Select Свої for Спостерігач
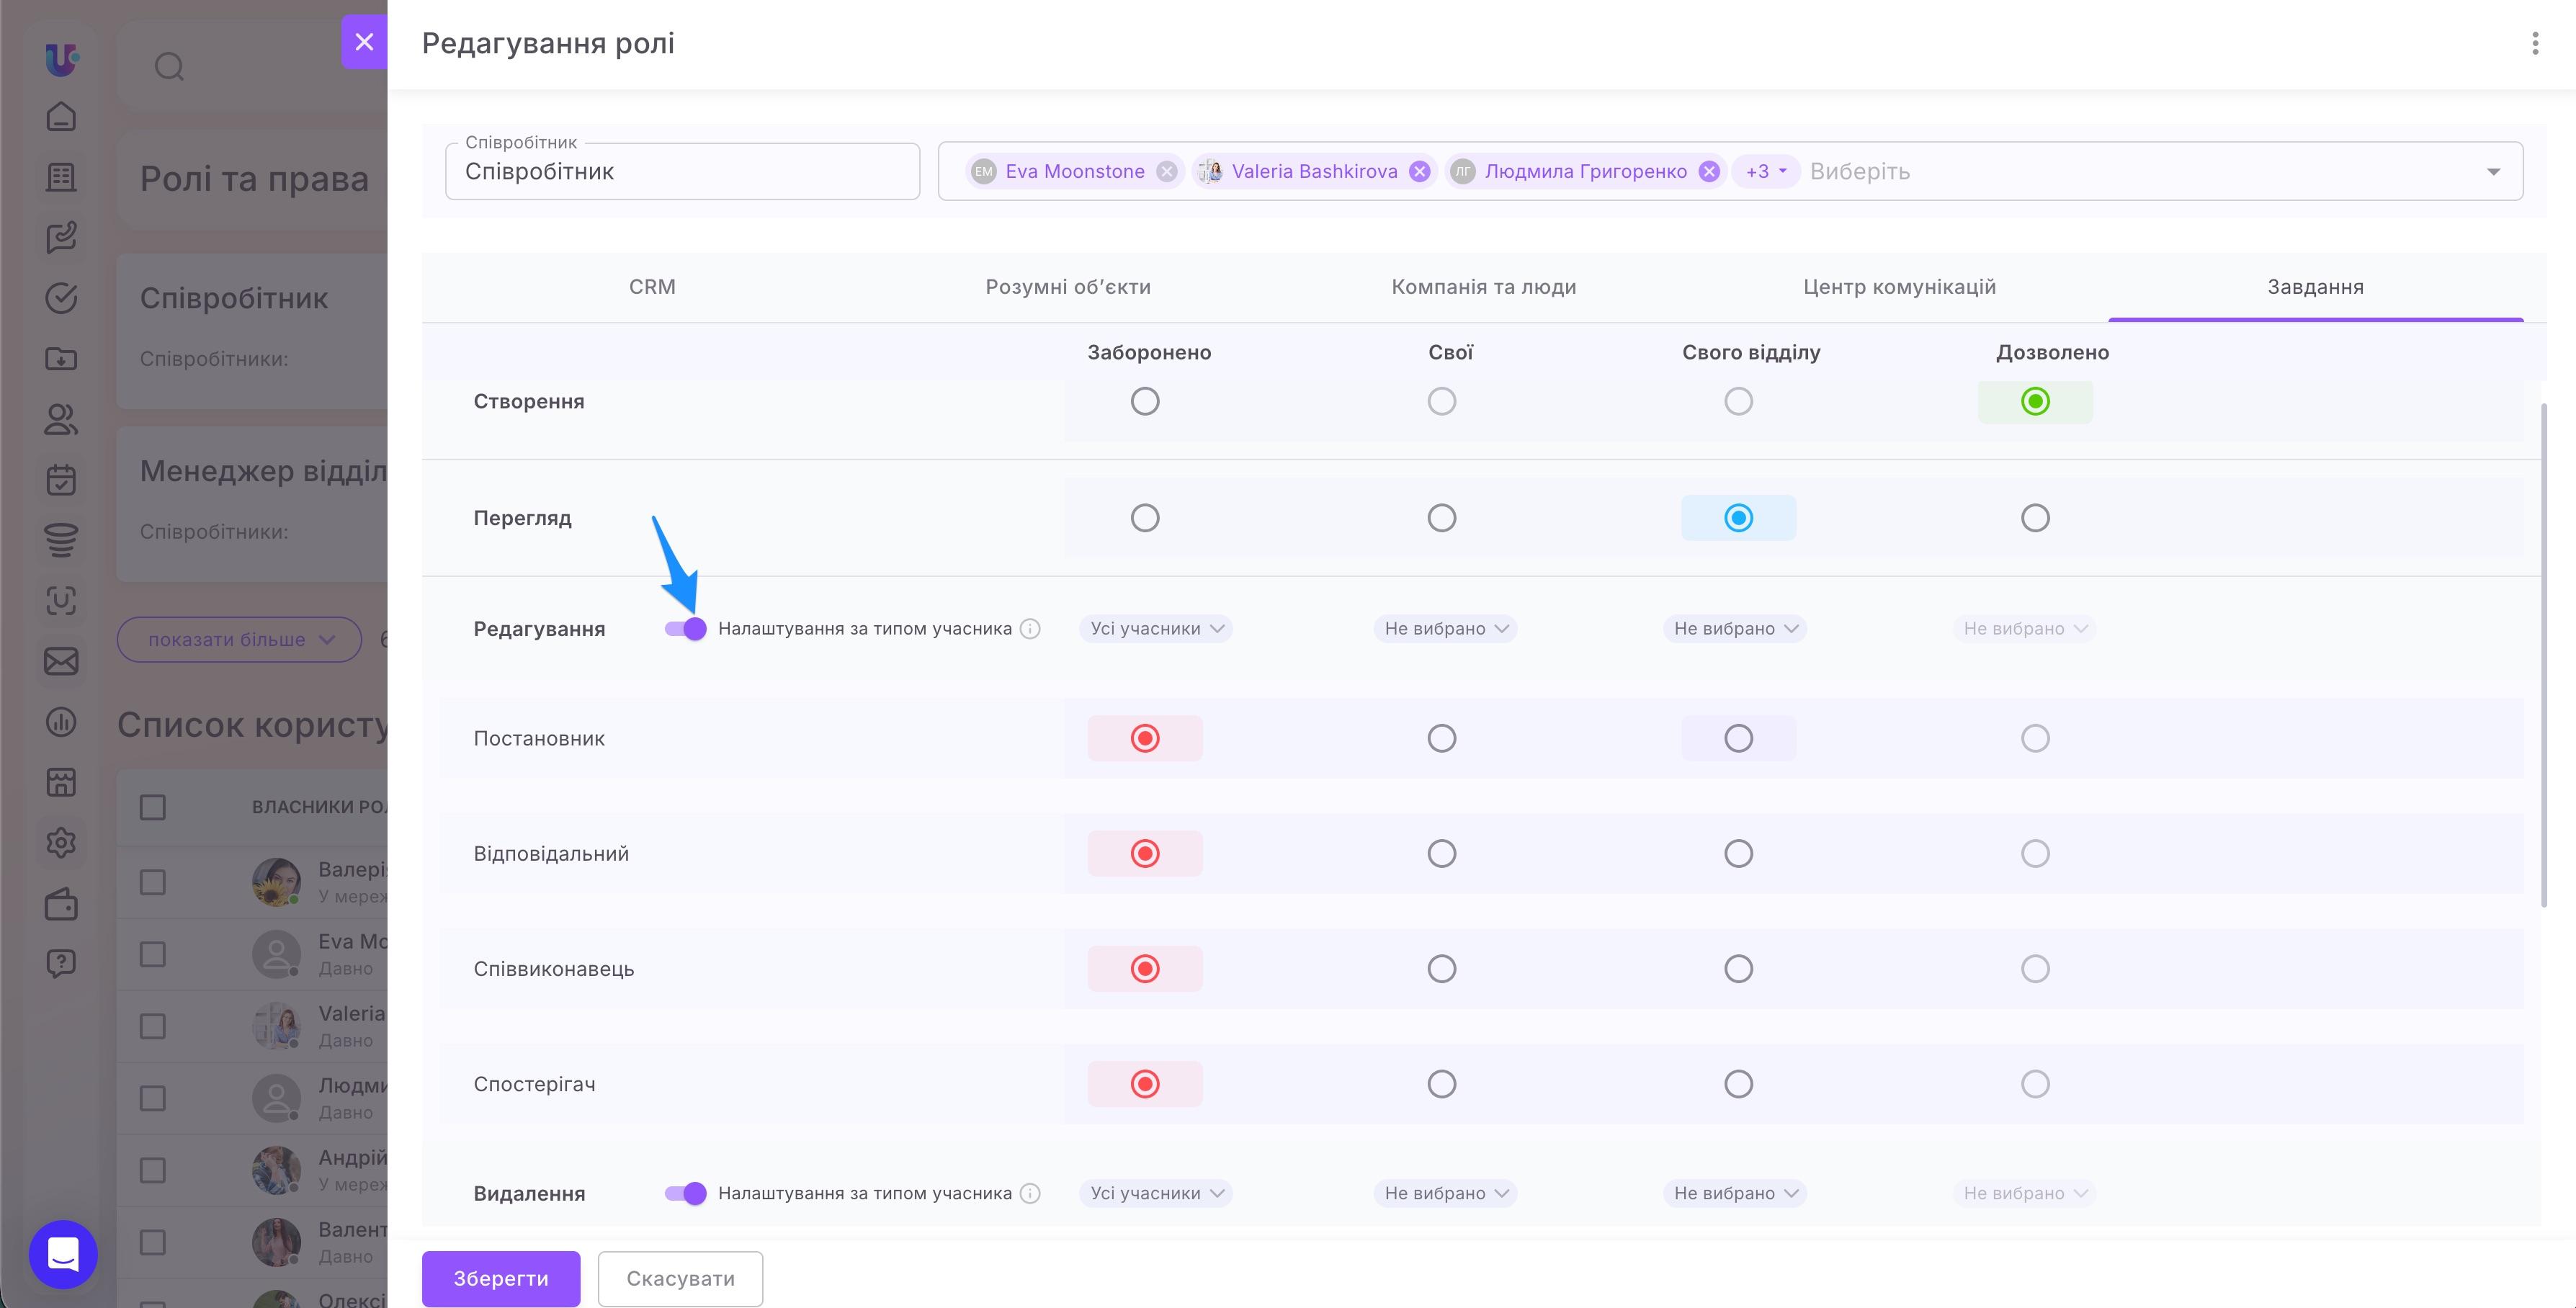 click(1441, 1084)
